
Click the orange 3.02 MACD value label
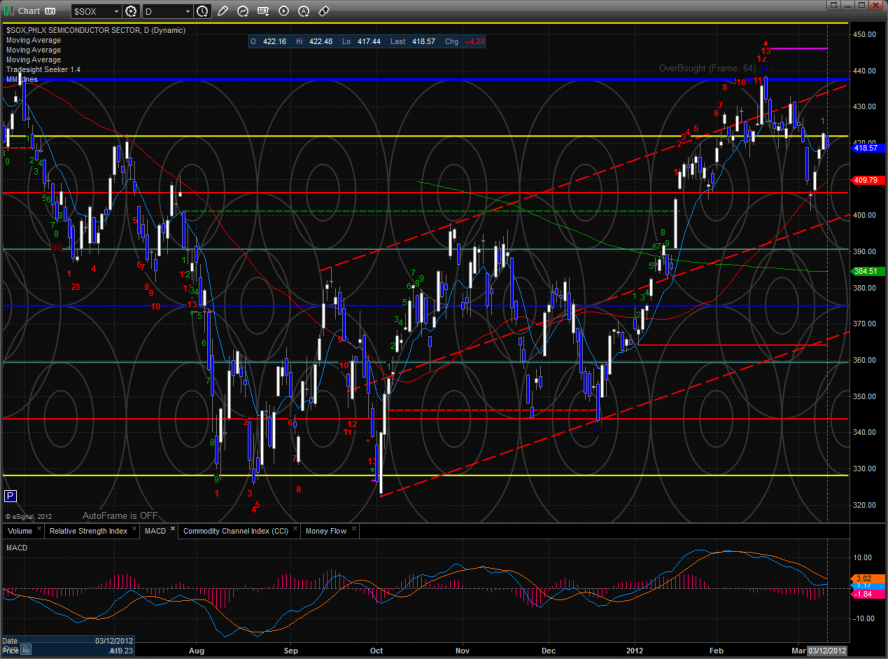[866, 578]
